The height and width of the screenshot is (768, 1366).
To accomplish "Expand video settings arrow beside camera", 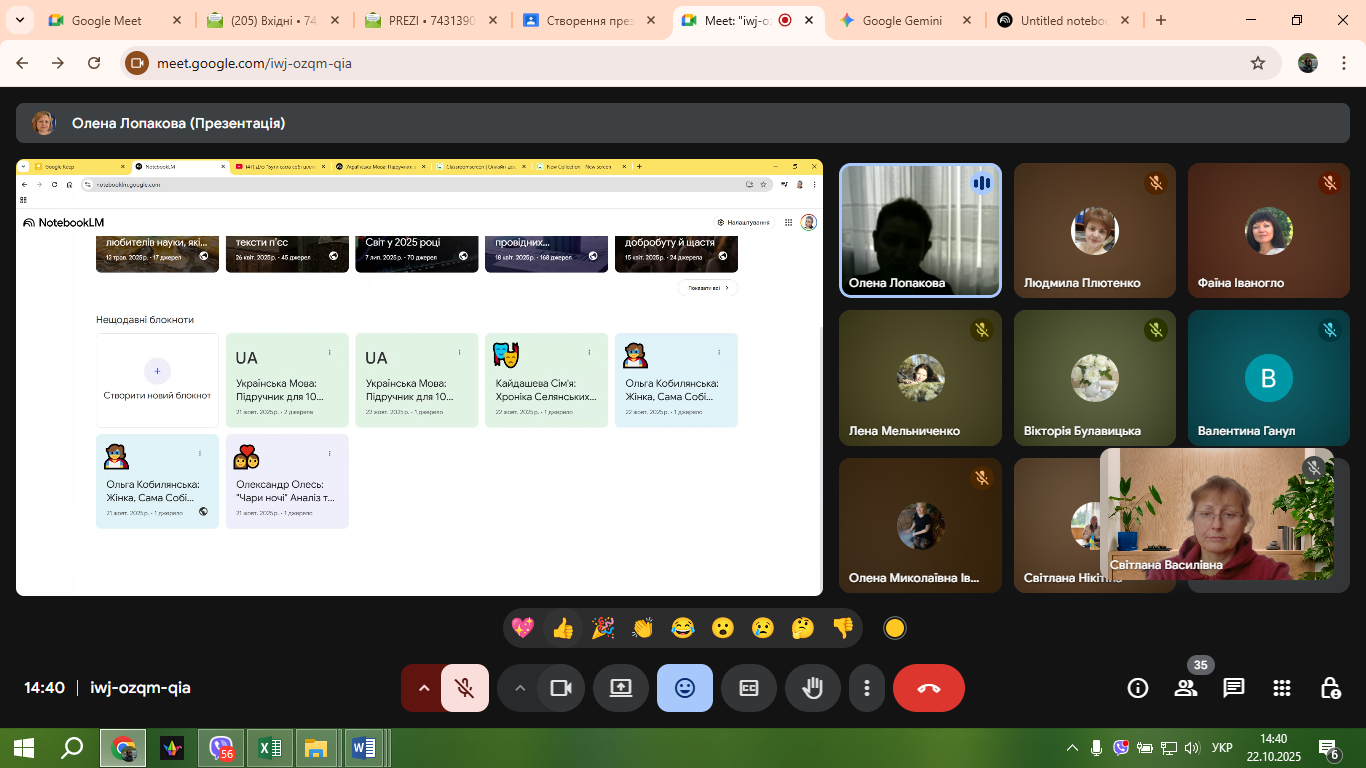I will pyautogui.click(x=519, y=688).
